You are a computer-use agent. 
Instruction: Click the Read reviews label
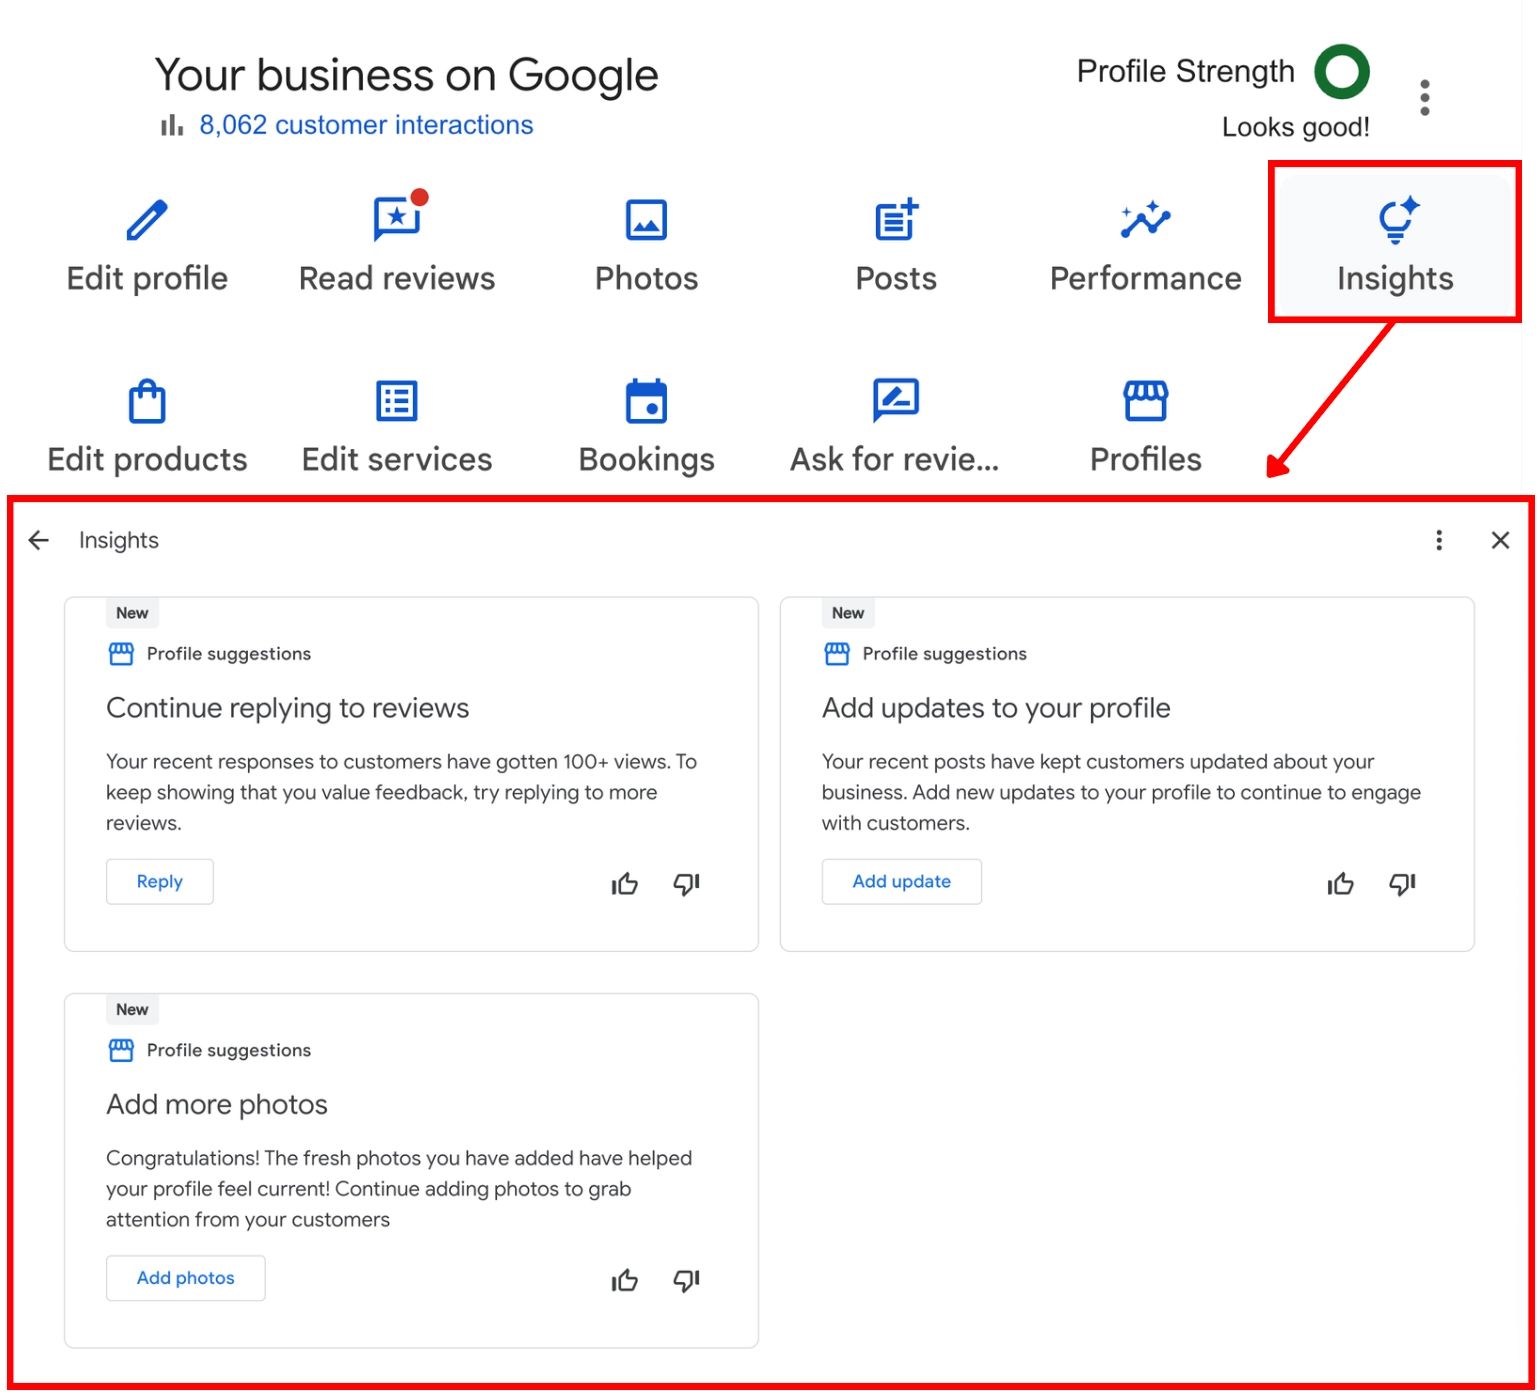pyautogui.click(x=397, y=279)
